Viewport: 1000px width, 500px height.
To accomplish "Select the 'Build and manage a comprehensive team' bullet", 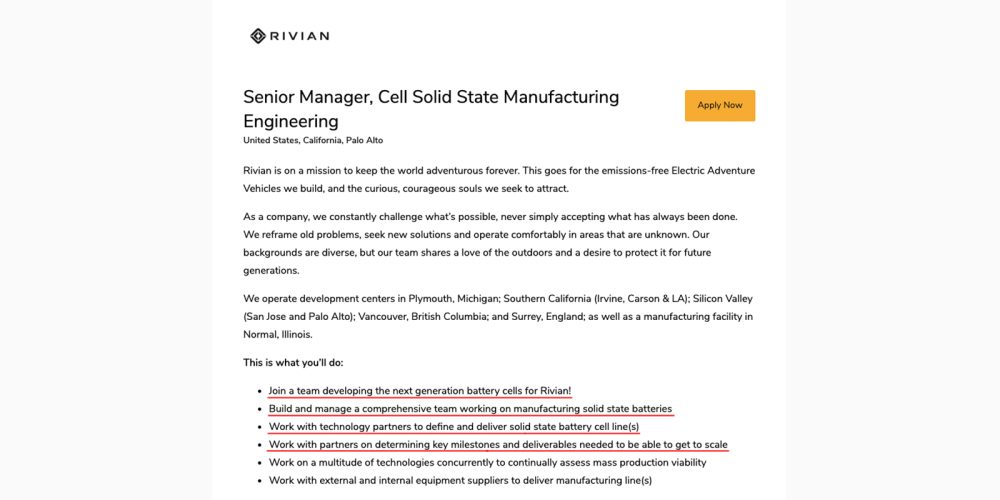I will click(470, 409).
